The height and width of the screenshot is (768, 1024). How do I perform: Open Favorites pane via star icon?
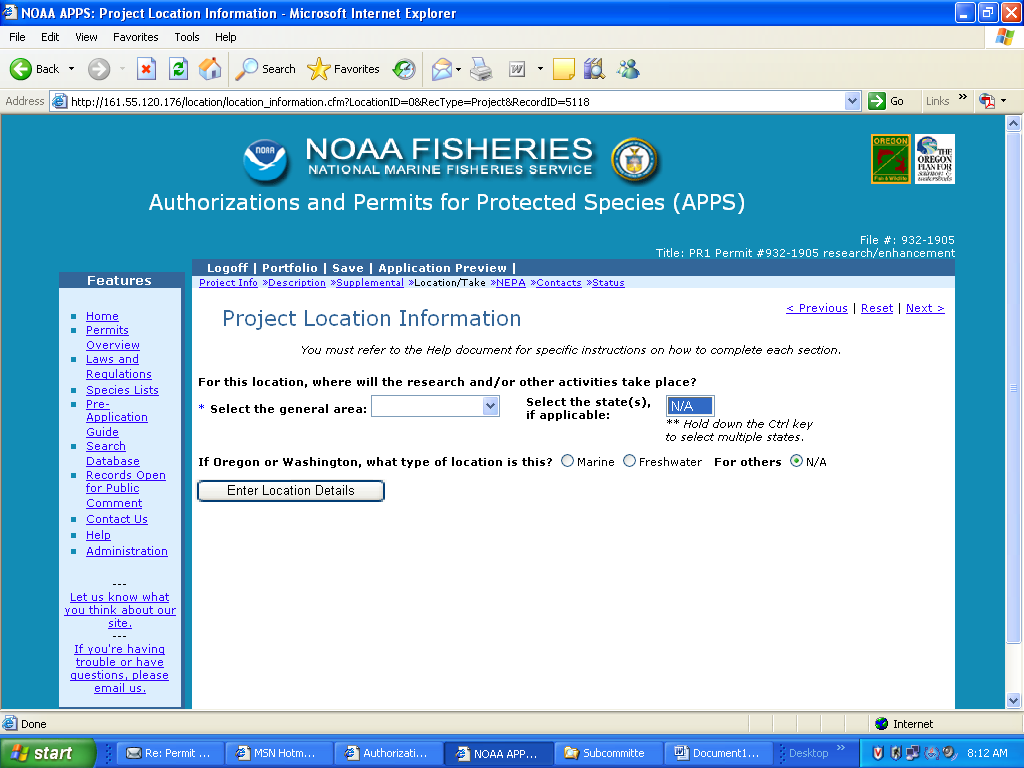319,69
